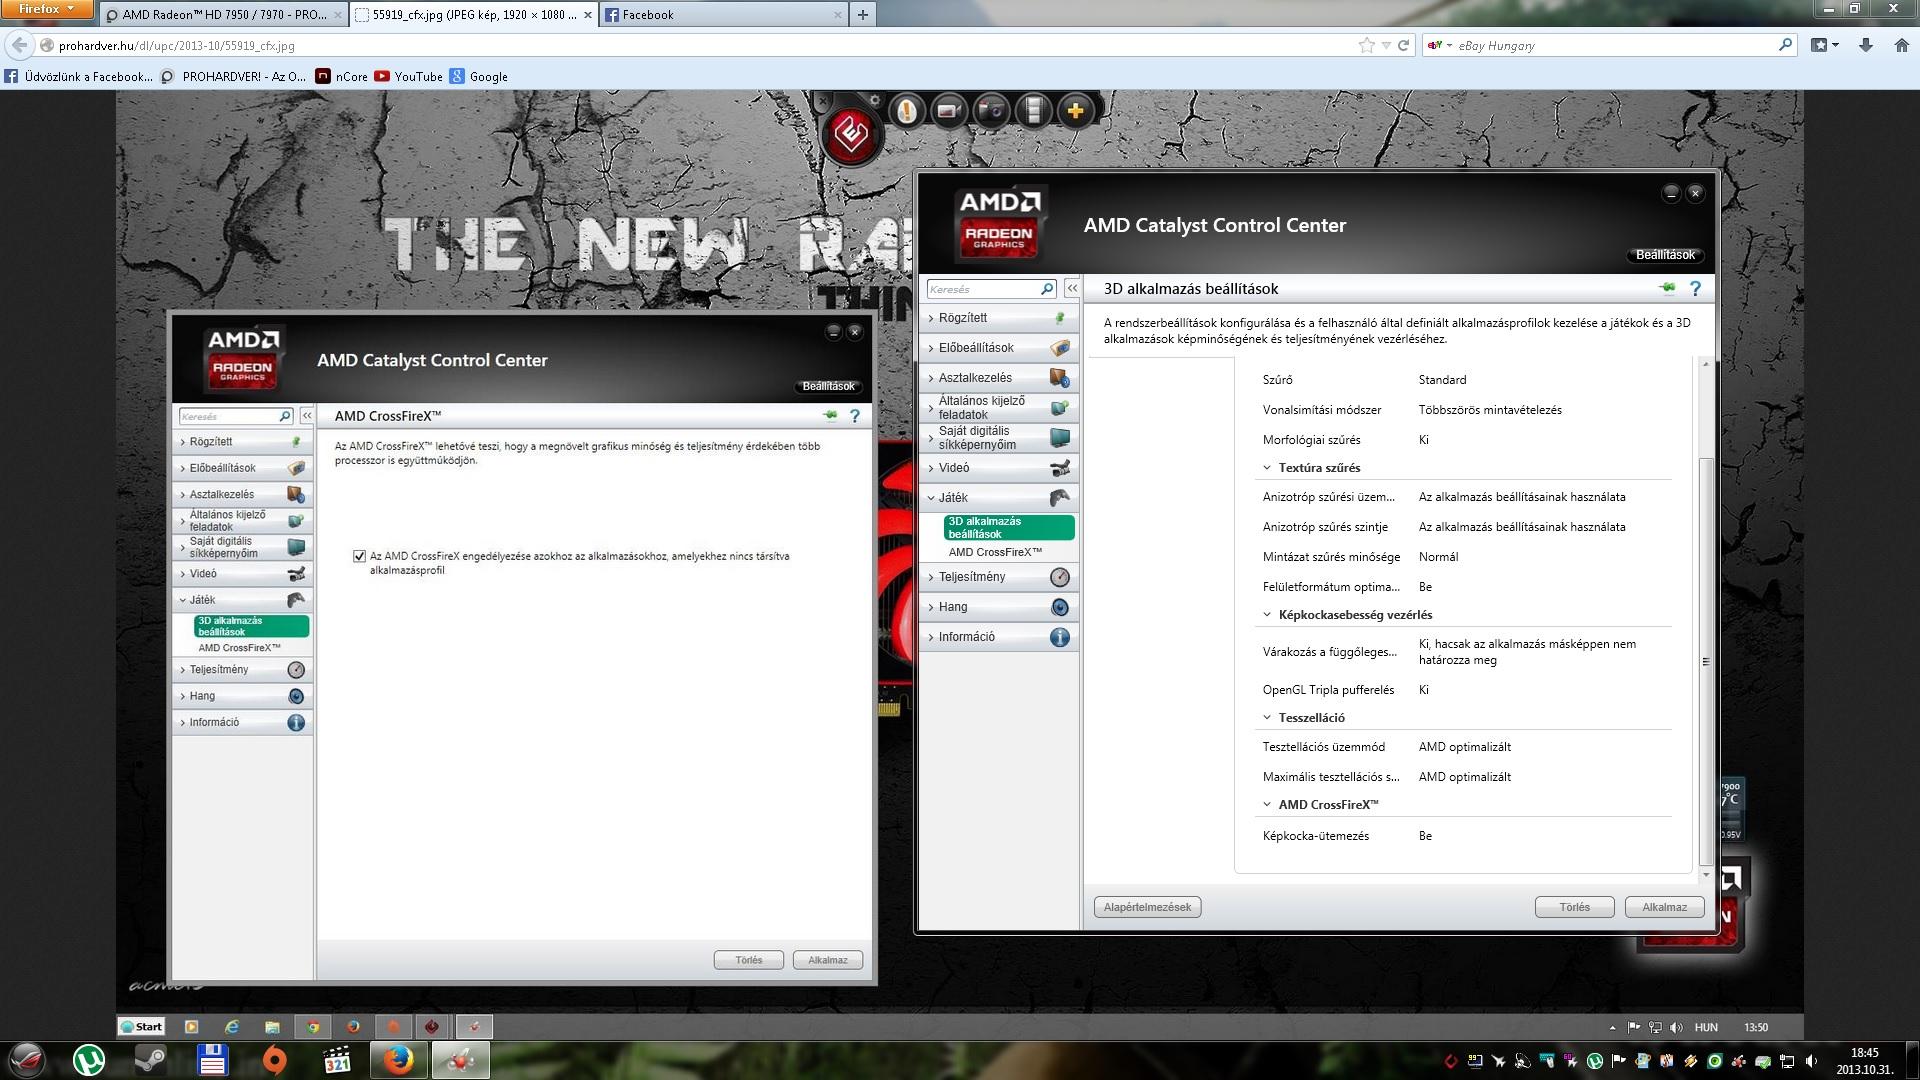
Task: Click the Firefox reload button
Action: tap(1404, 45)
